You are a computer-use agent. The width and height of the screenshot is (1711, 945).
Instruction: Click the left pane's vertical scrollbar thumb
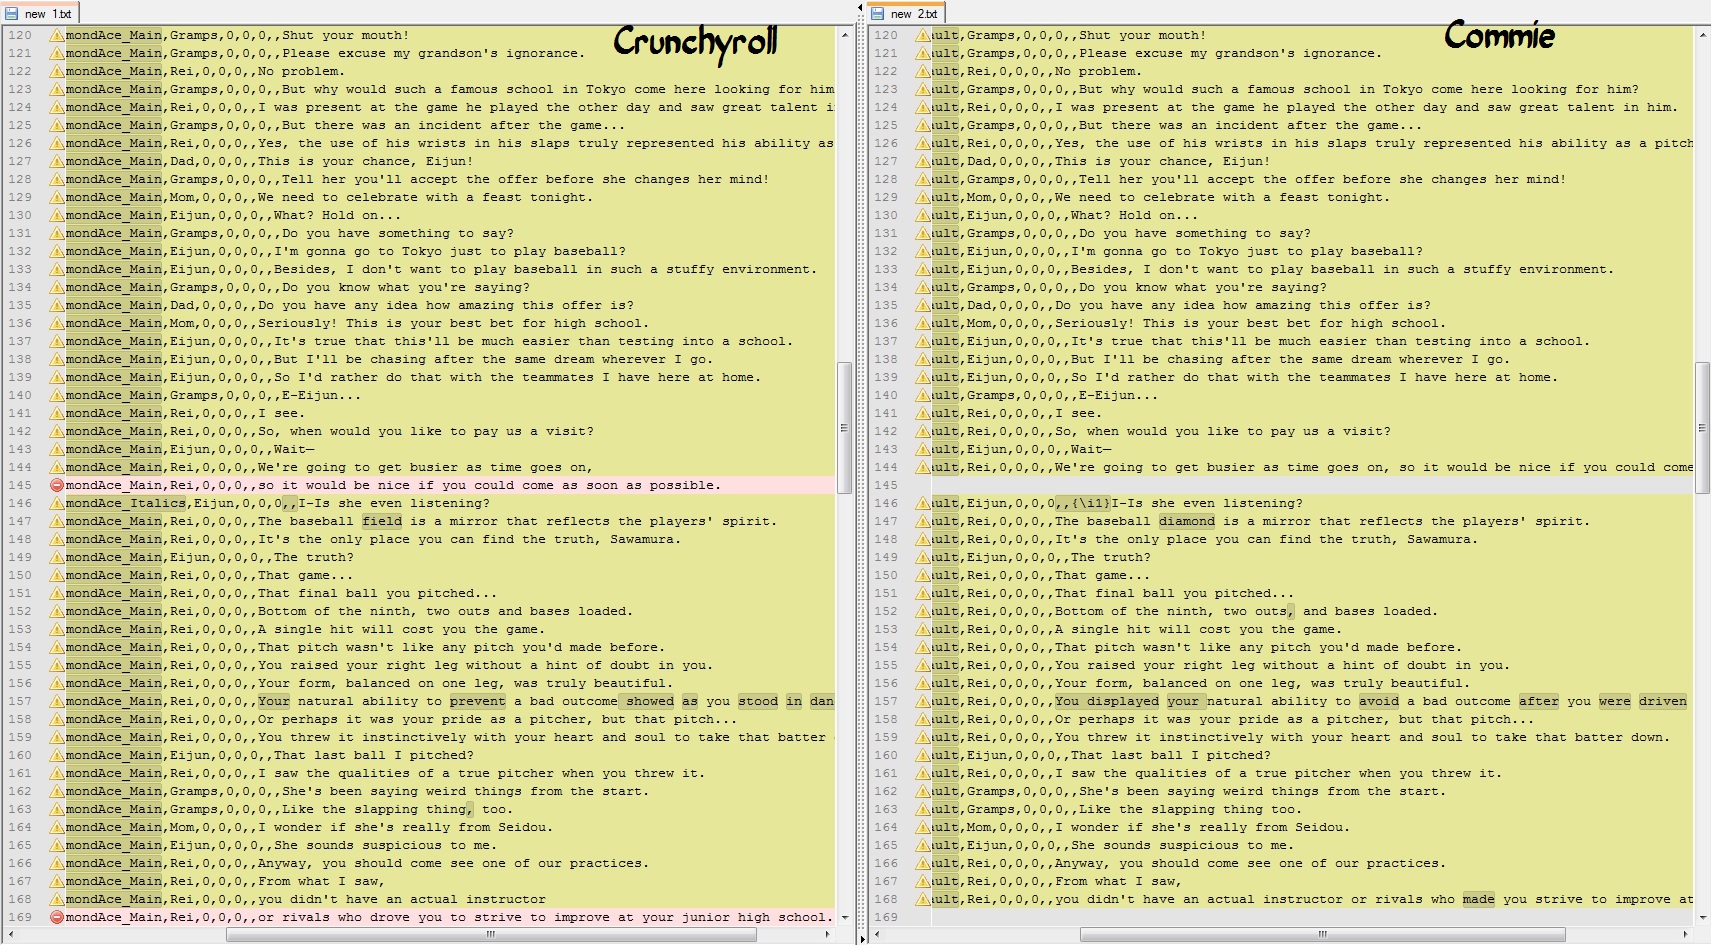click(x=844, y=427)
